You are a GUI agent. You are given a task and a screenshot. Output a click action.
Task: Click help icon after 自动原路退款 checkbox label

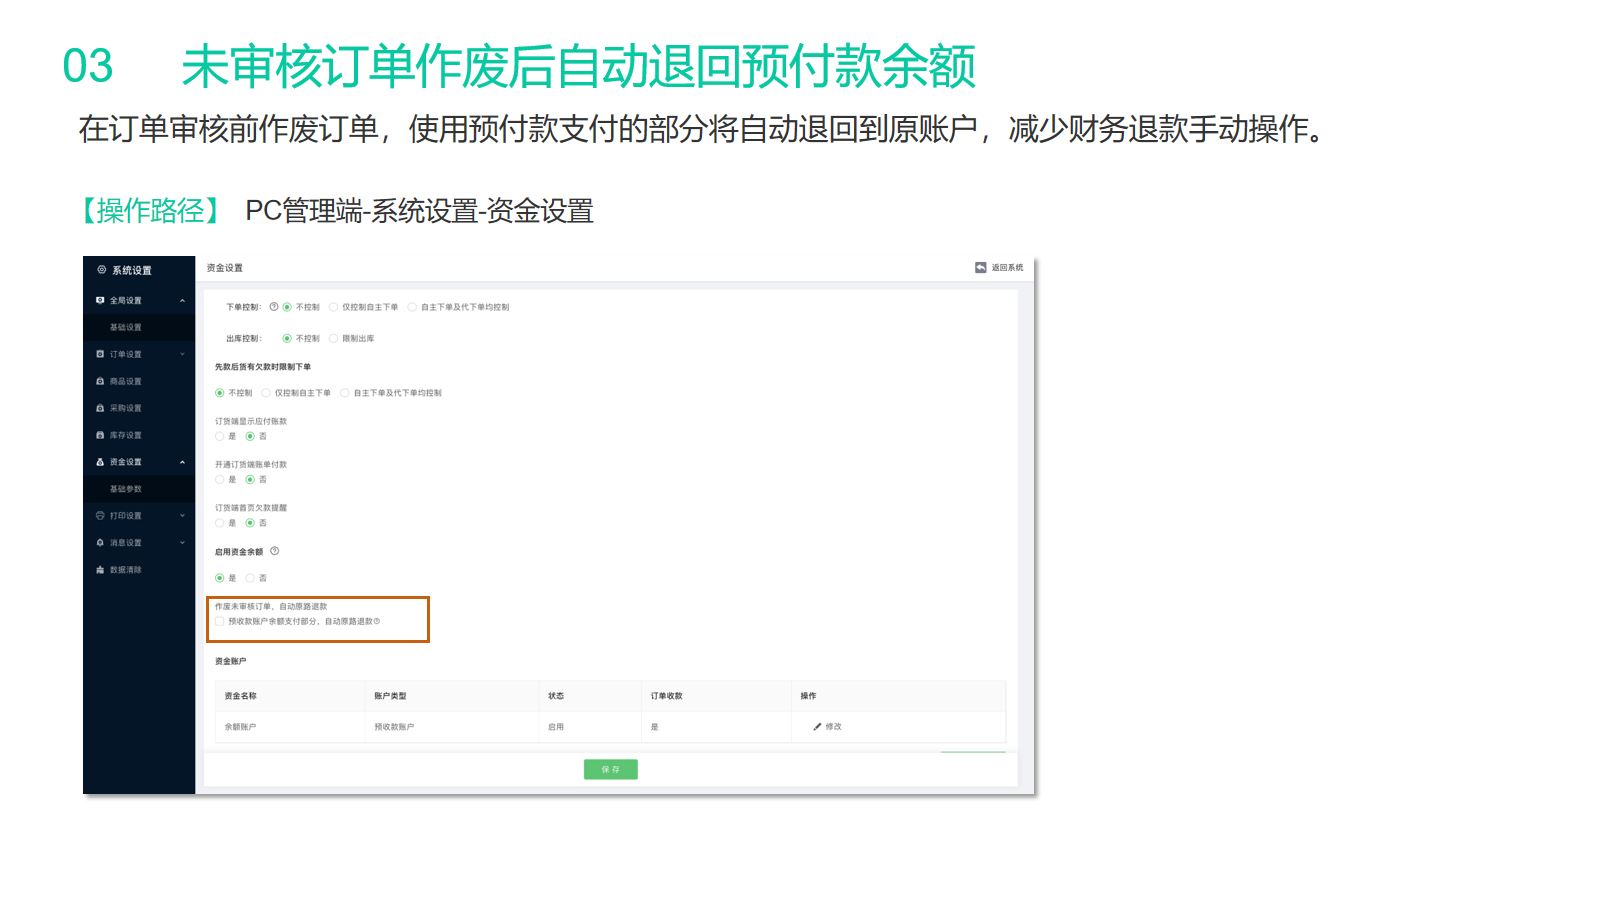[x=377, y=621]
